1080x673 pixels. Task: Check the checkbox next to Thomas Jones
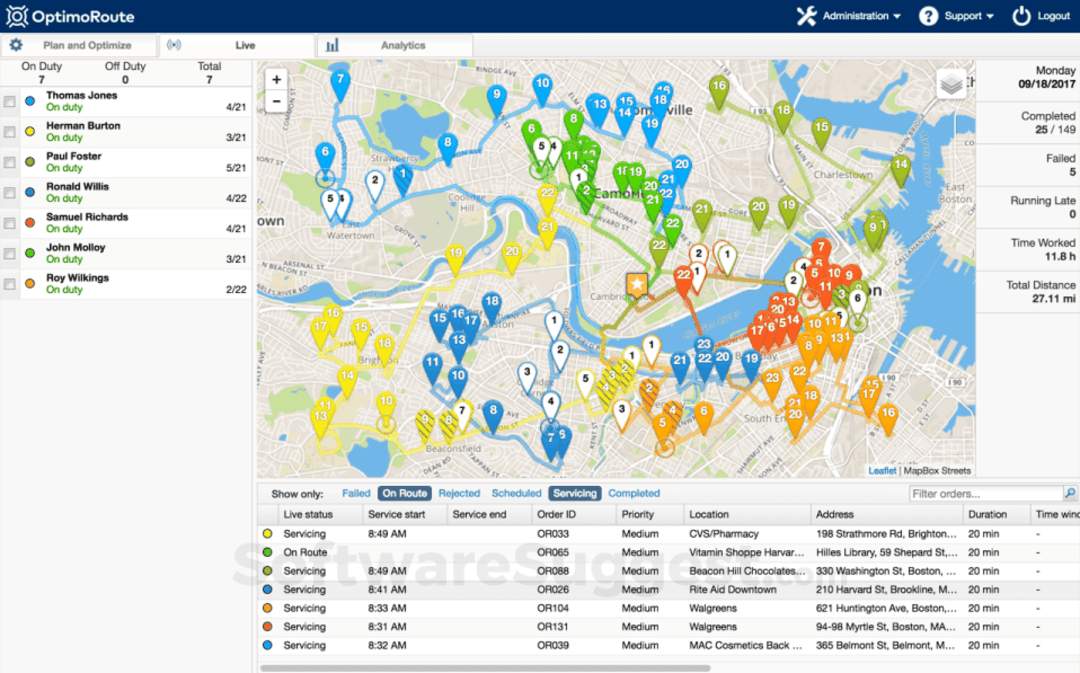point(10,100)
